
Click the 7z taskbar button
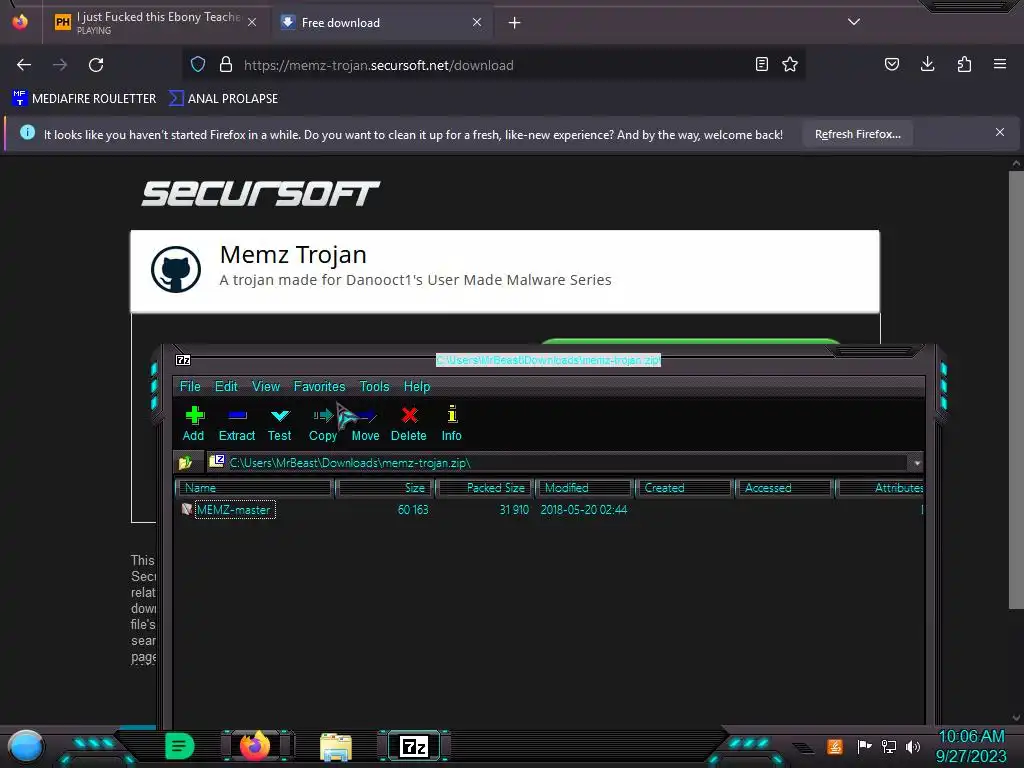tap(414, 746)
